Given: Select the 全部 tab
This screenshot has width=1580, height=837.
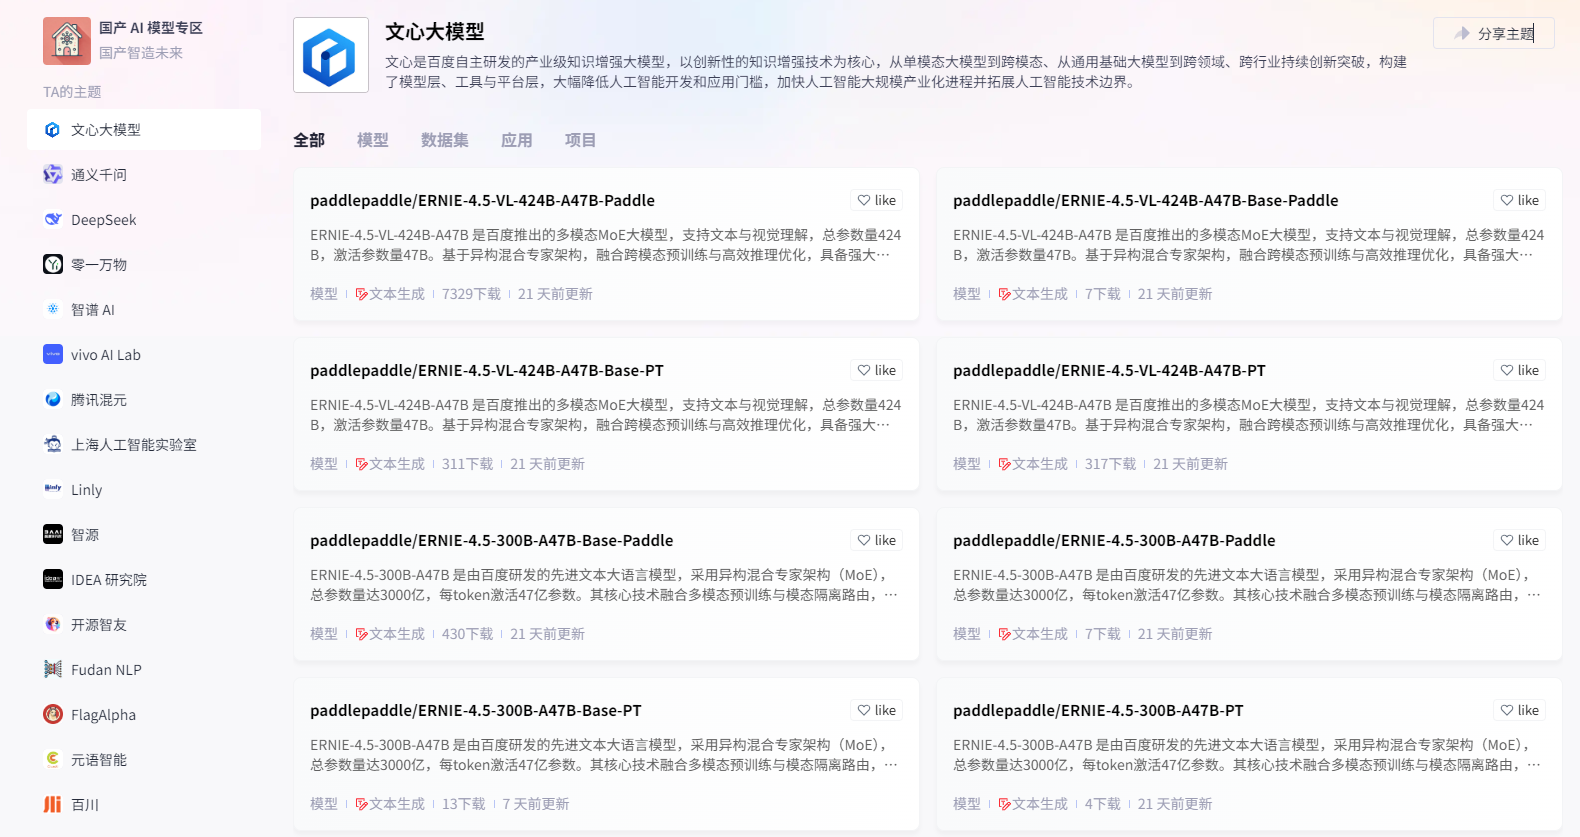Looking at the screenshot, I should [x=309, y=140].
